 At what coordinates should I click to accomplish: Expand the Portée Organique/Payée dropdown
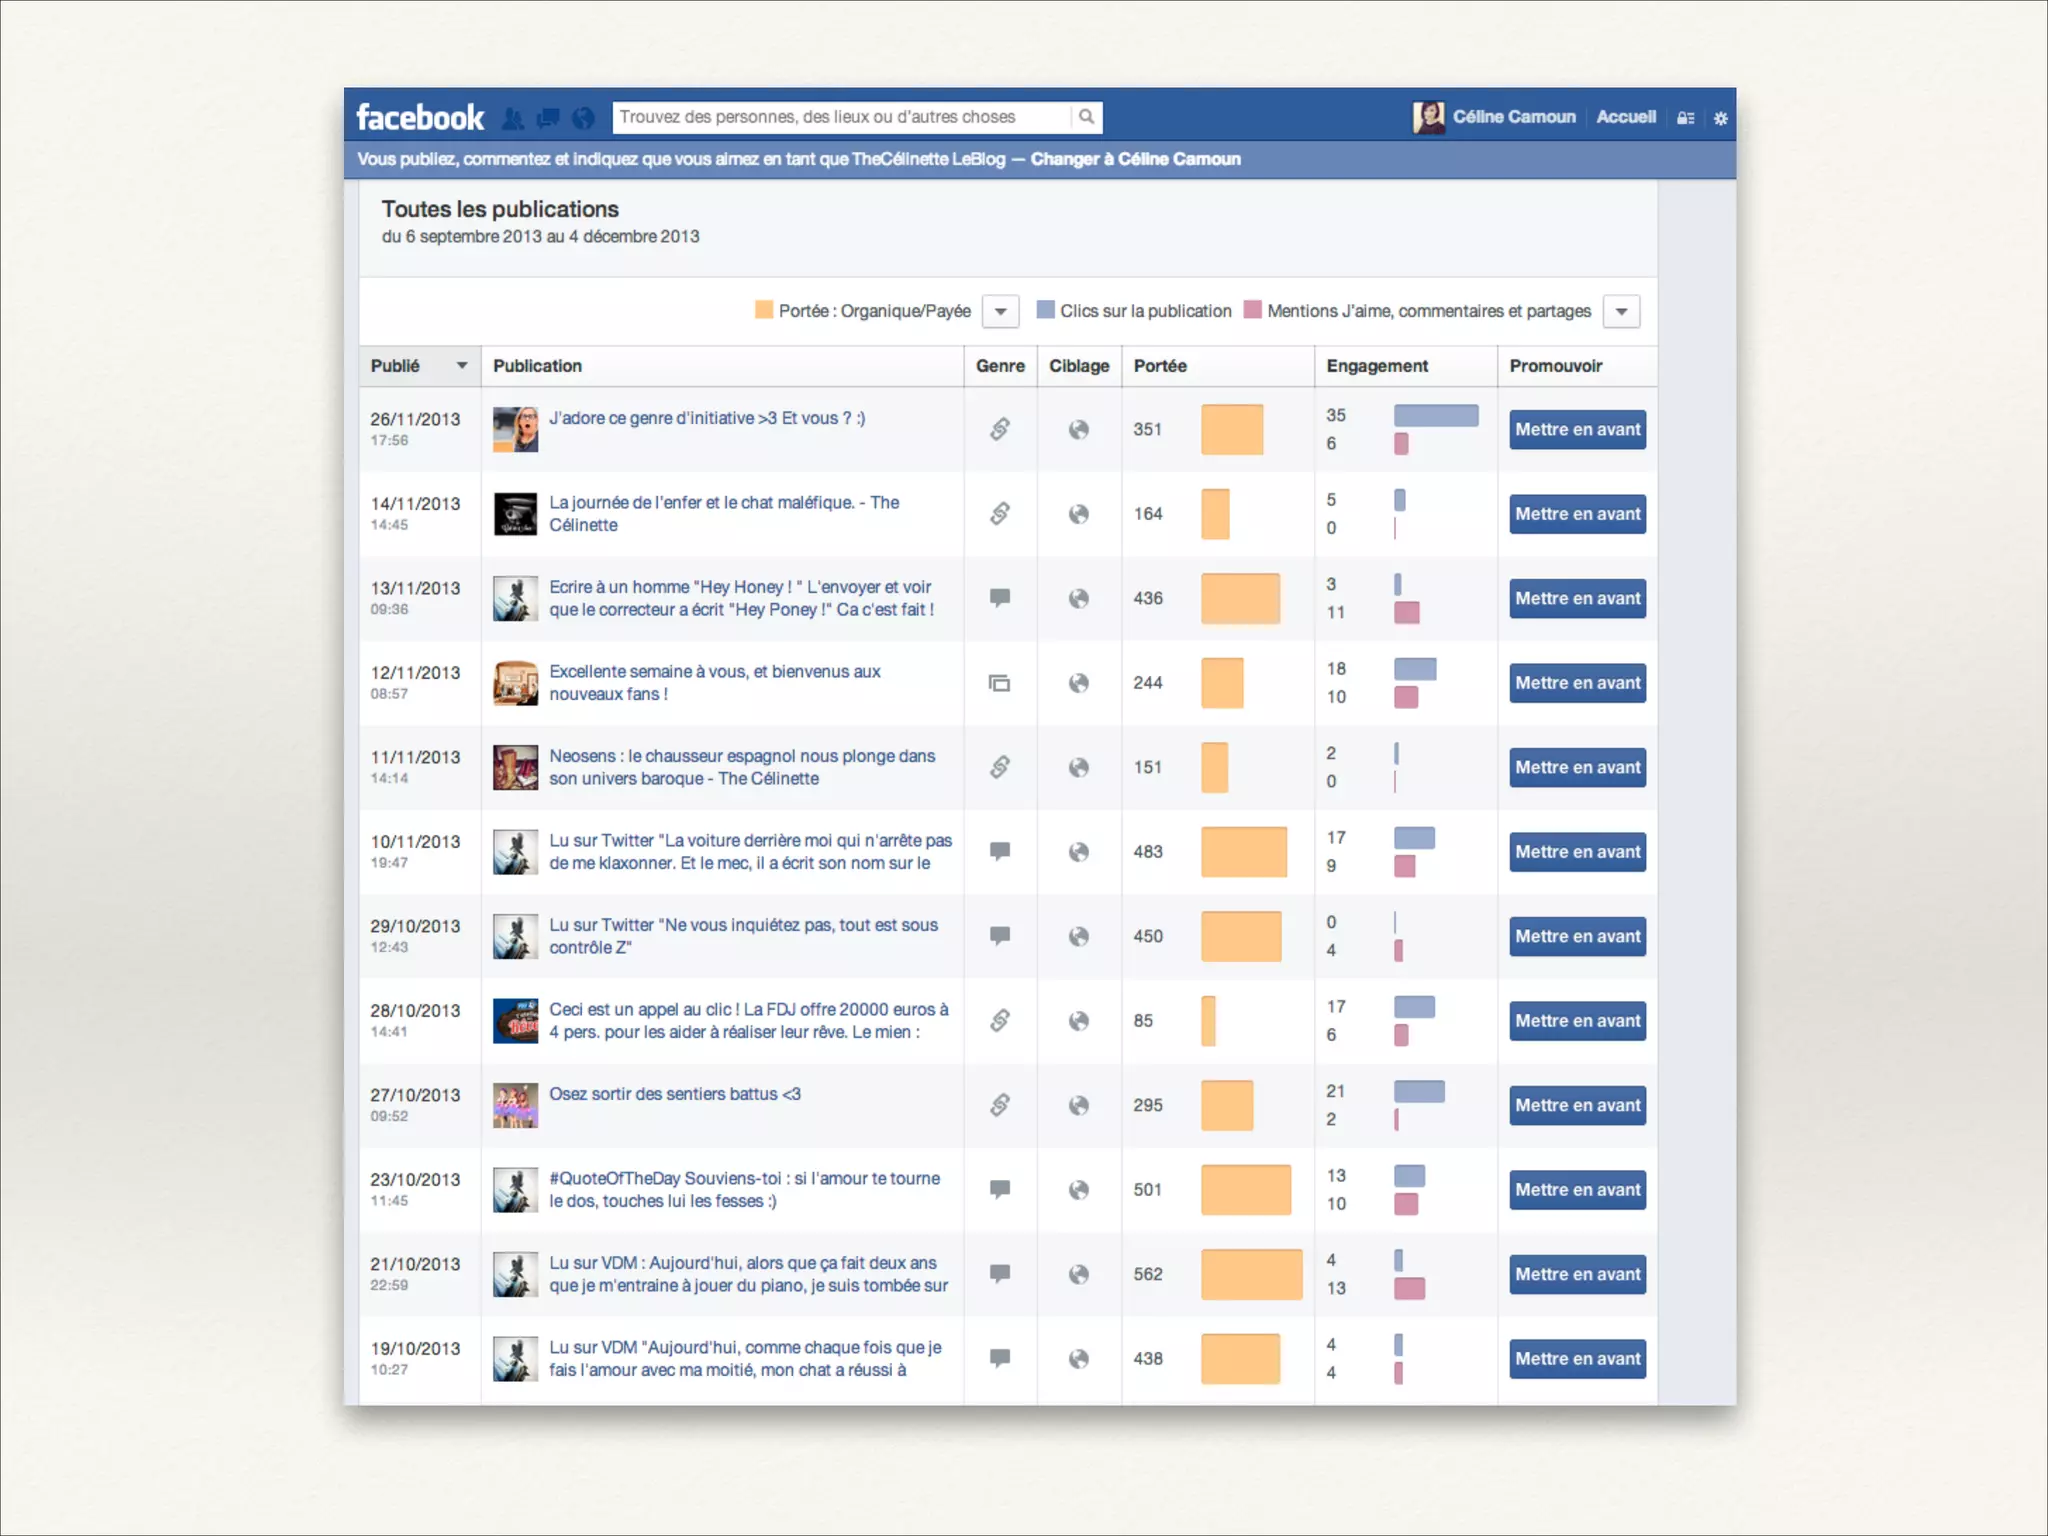pyautogui.click(x=1000, y=311)
